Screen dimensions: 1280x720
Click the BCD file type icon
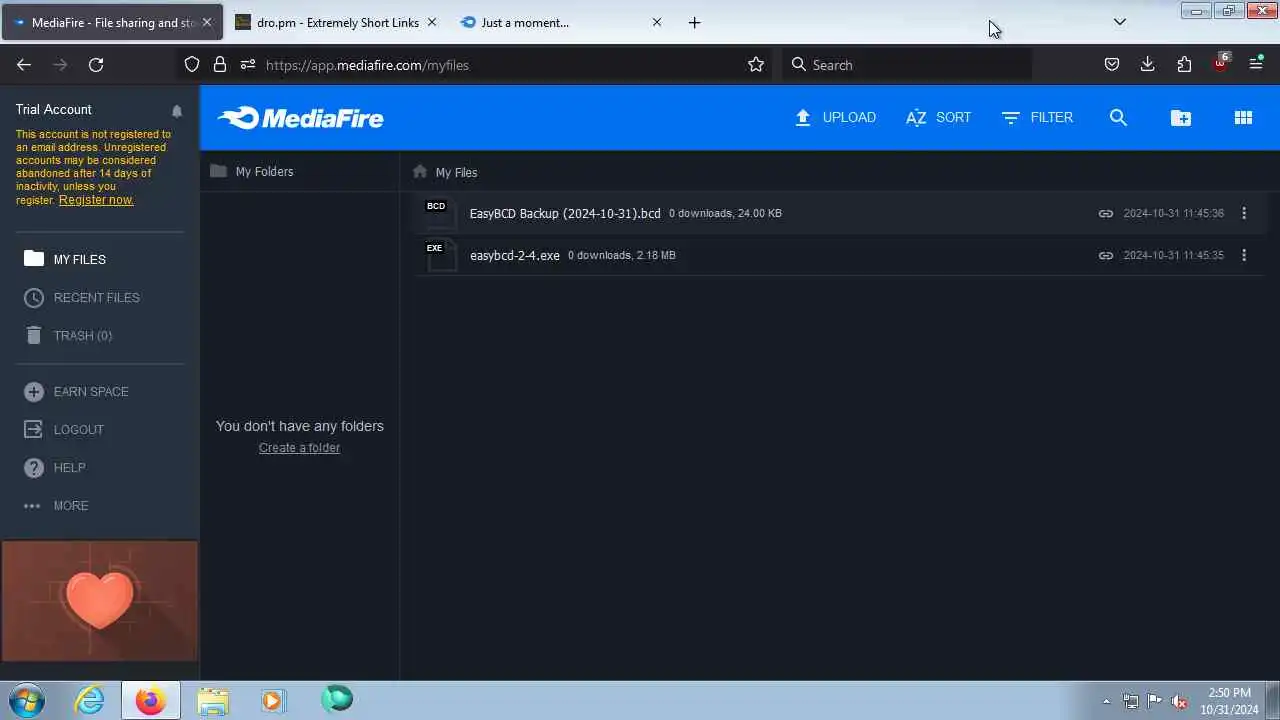pos(440,213)
